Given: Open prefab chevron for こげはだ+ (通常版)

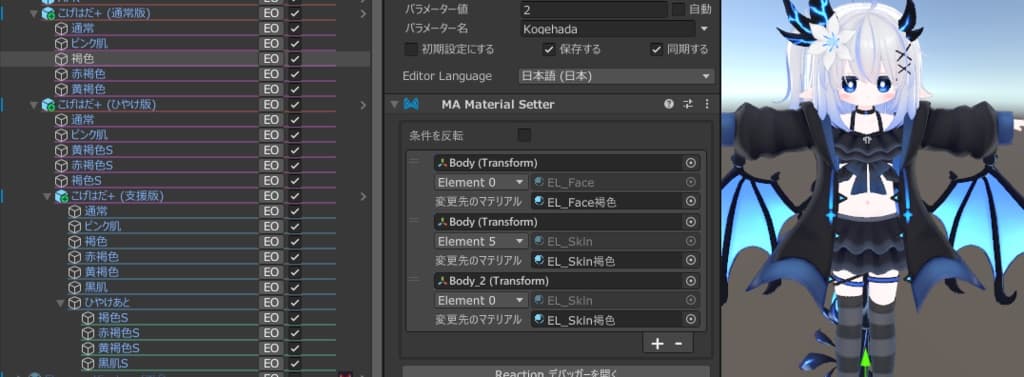Looking at the screenshot, I should click(x=363, y=13).
